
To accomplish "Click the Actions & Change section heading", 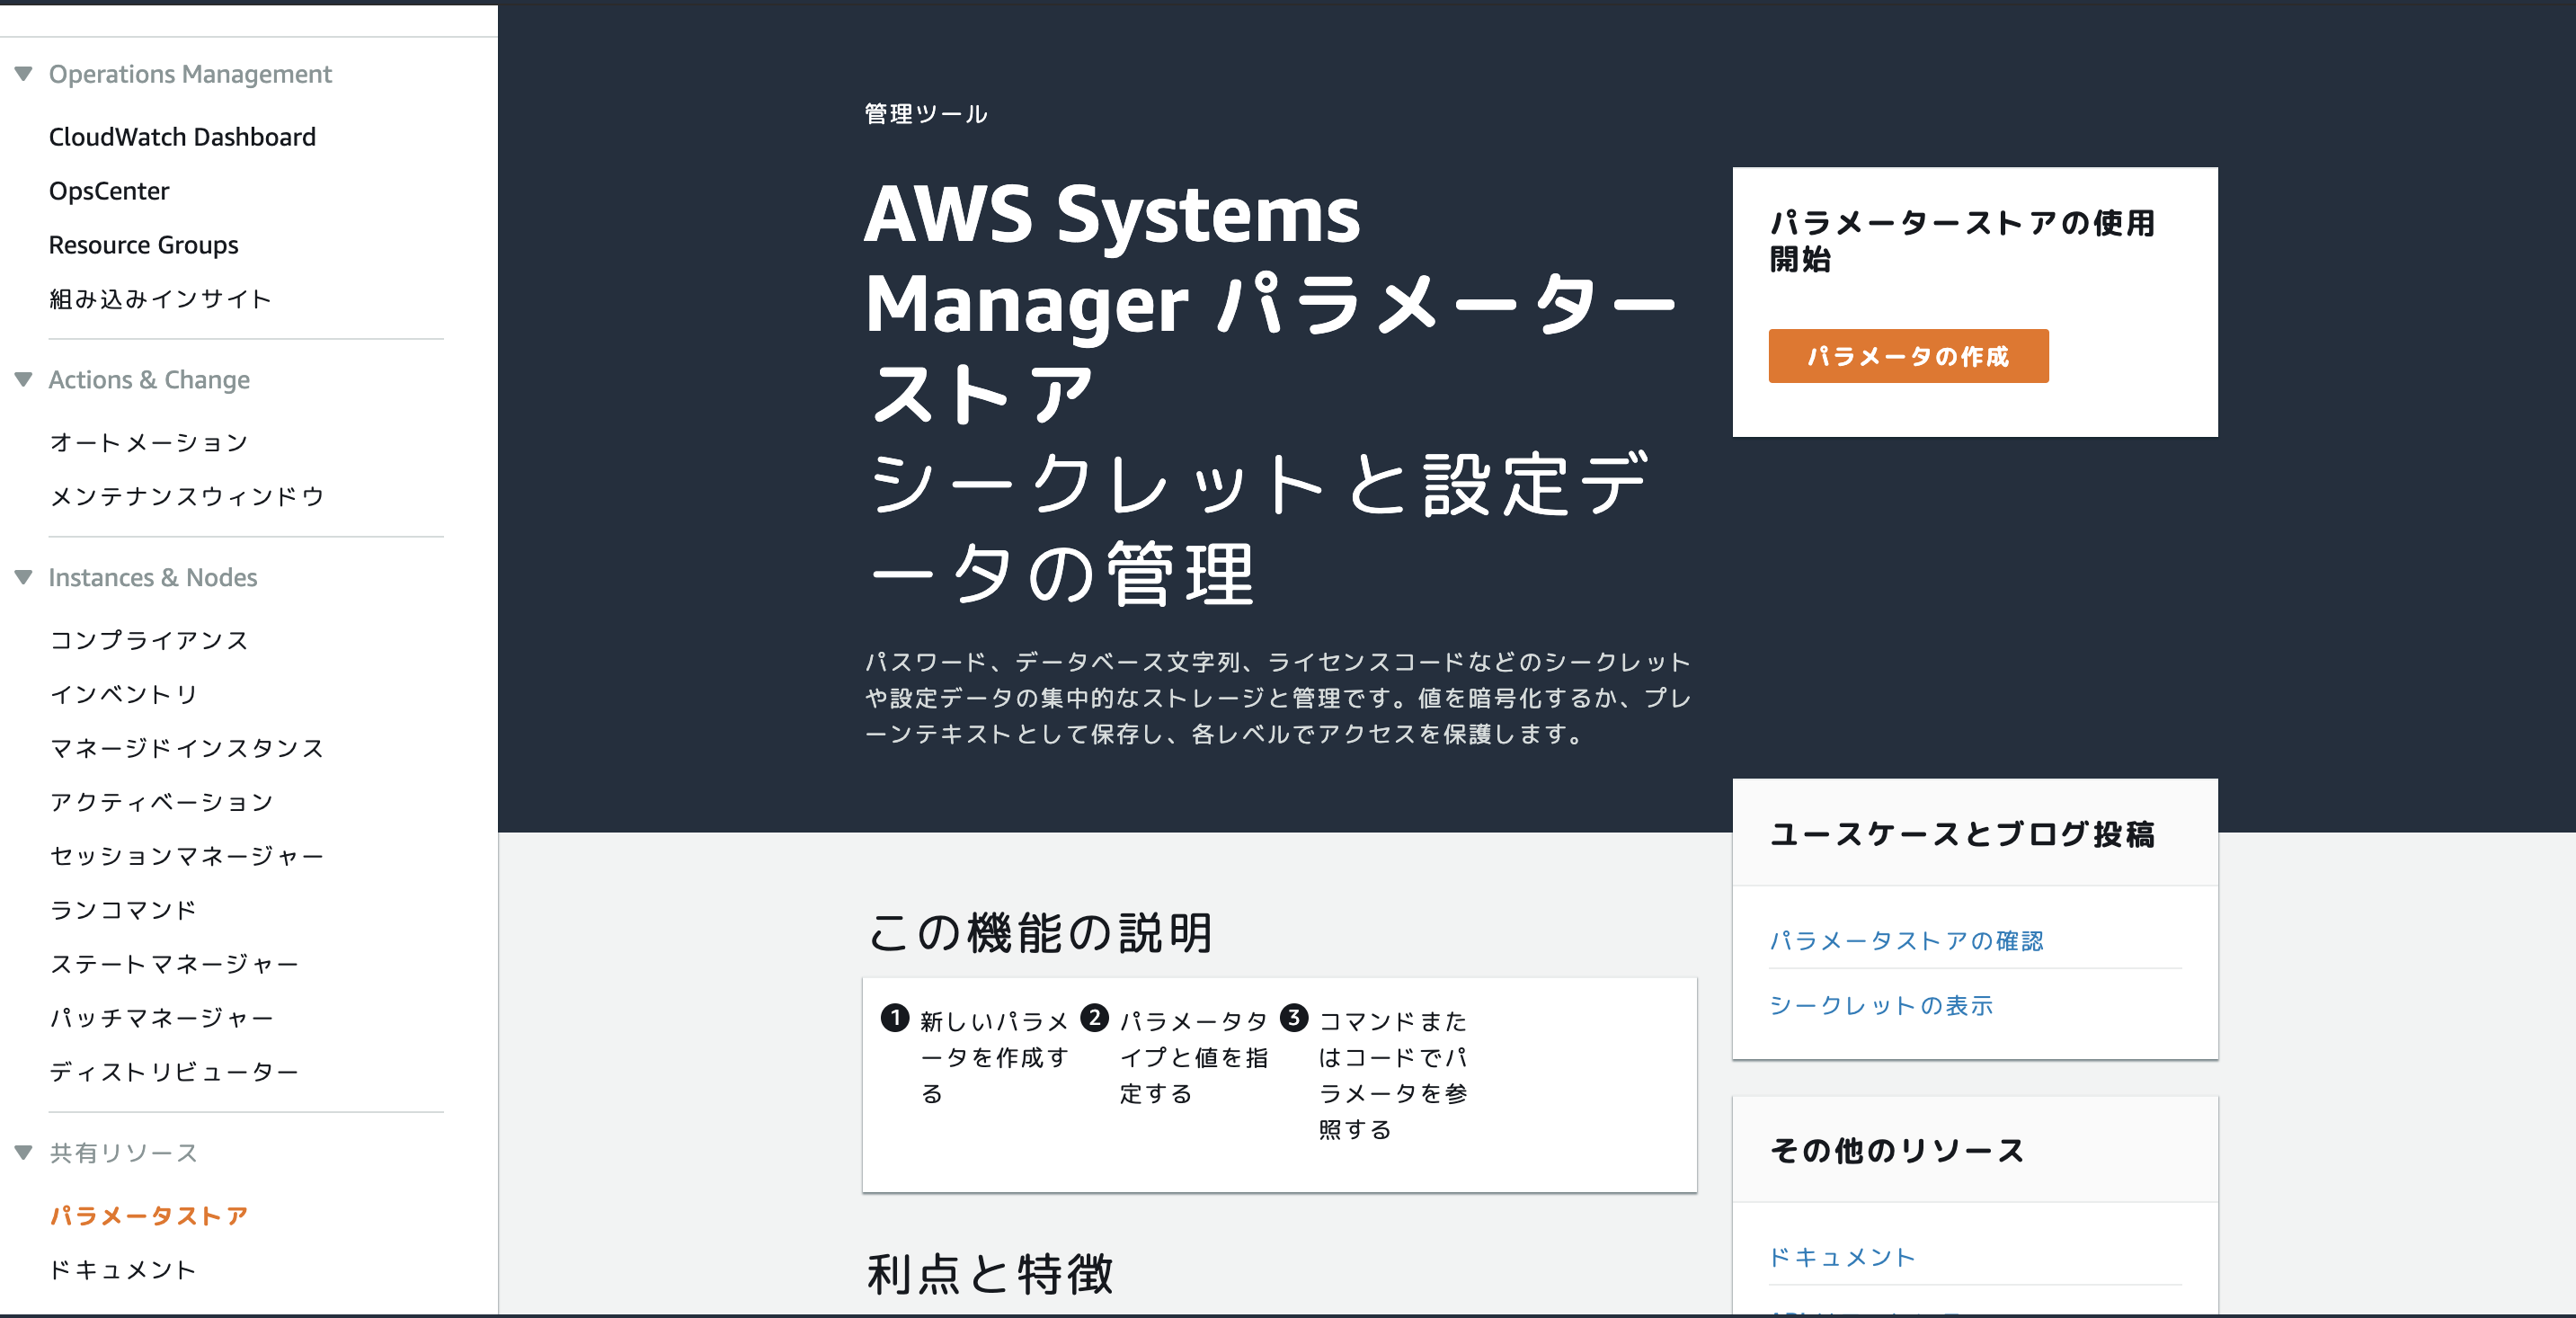I will 149,380.
